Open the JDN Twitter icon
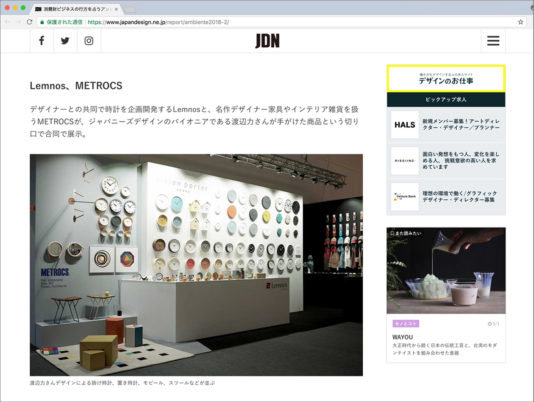Screen dimensions: 534x402 [x=65, y=41]
